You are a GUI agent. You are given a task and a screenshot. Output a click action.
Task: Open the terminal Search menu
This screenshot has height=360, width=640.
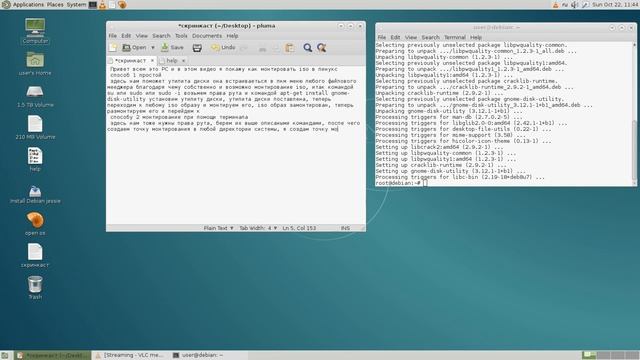pos(430,37)
